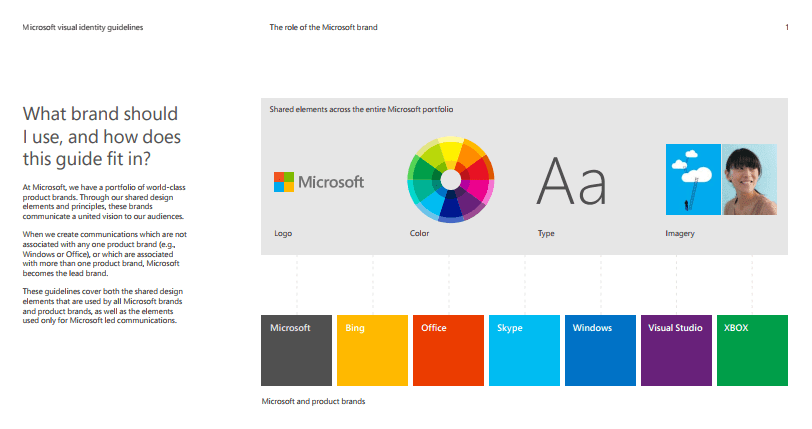The height and width of the screenshot is (429, 812).
Task: Click the paragraph starting 'At Microsoft, we have'
Action: 104,202
